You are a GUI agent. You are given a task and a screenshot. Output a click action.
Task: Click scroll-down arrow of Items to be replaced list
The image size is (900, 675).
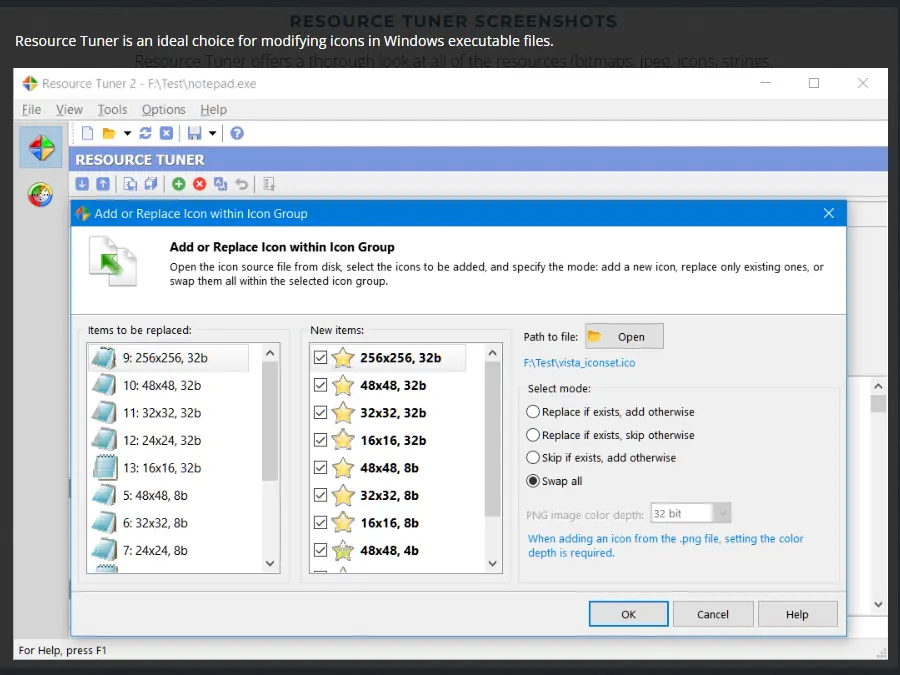270,564
